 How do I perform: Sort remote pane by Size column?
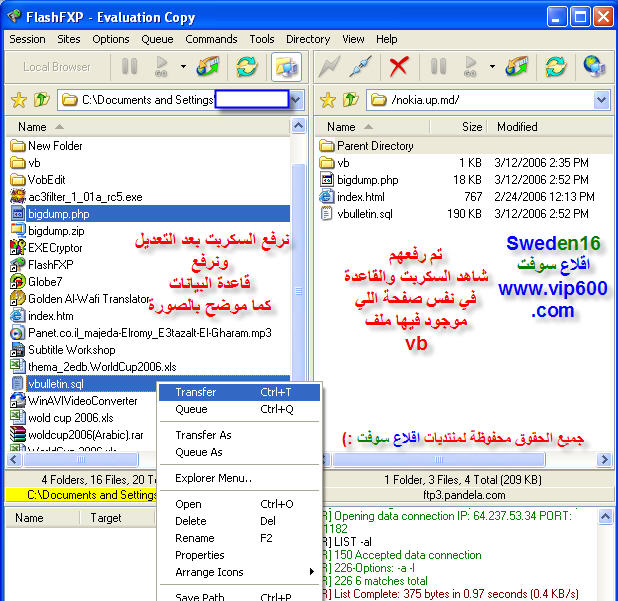pyautogui.click(x=458, y=127)
